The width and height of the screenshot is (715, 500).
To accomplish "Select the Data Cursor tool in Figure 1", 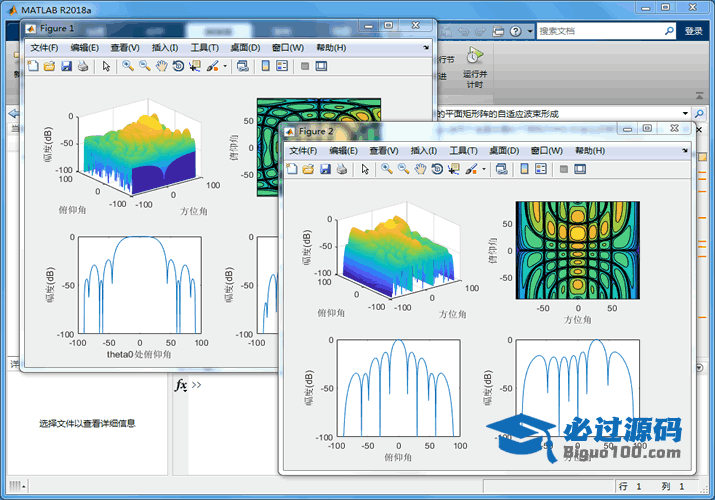I will point(195,66).
